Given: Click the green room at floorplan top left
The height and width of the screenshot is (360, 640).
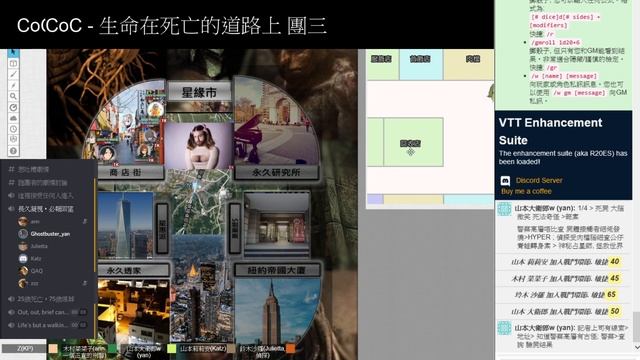Looking at the screenshot, I should (x=382, y=64).
